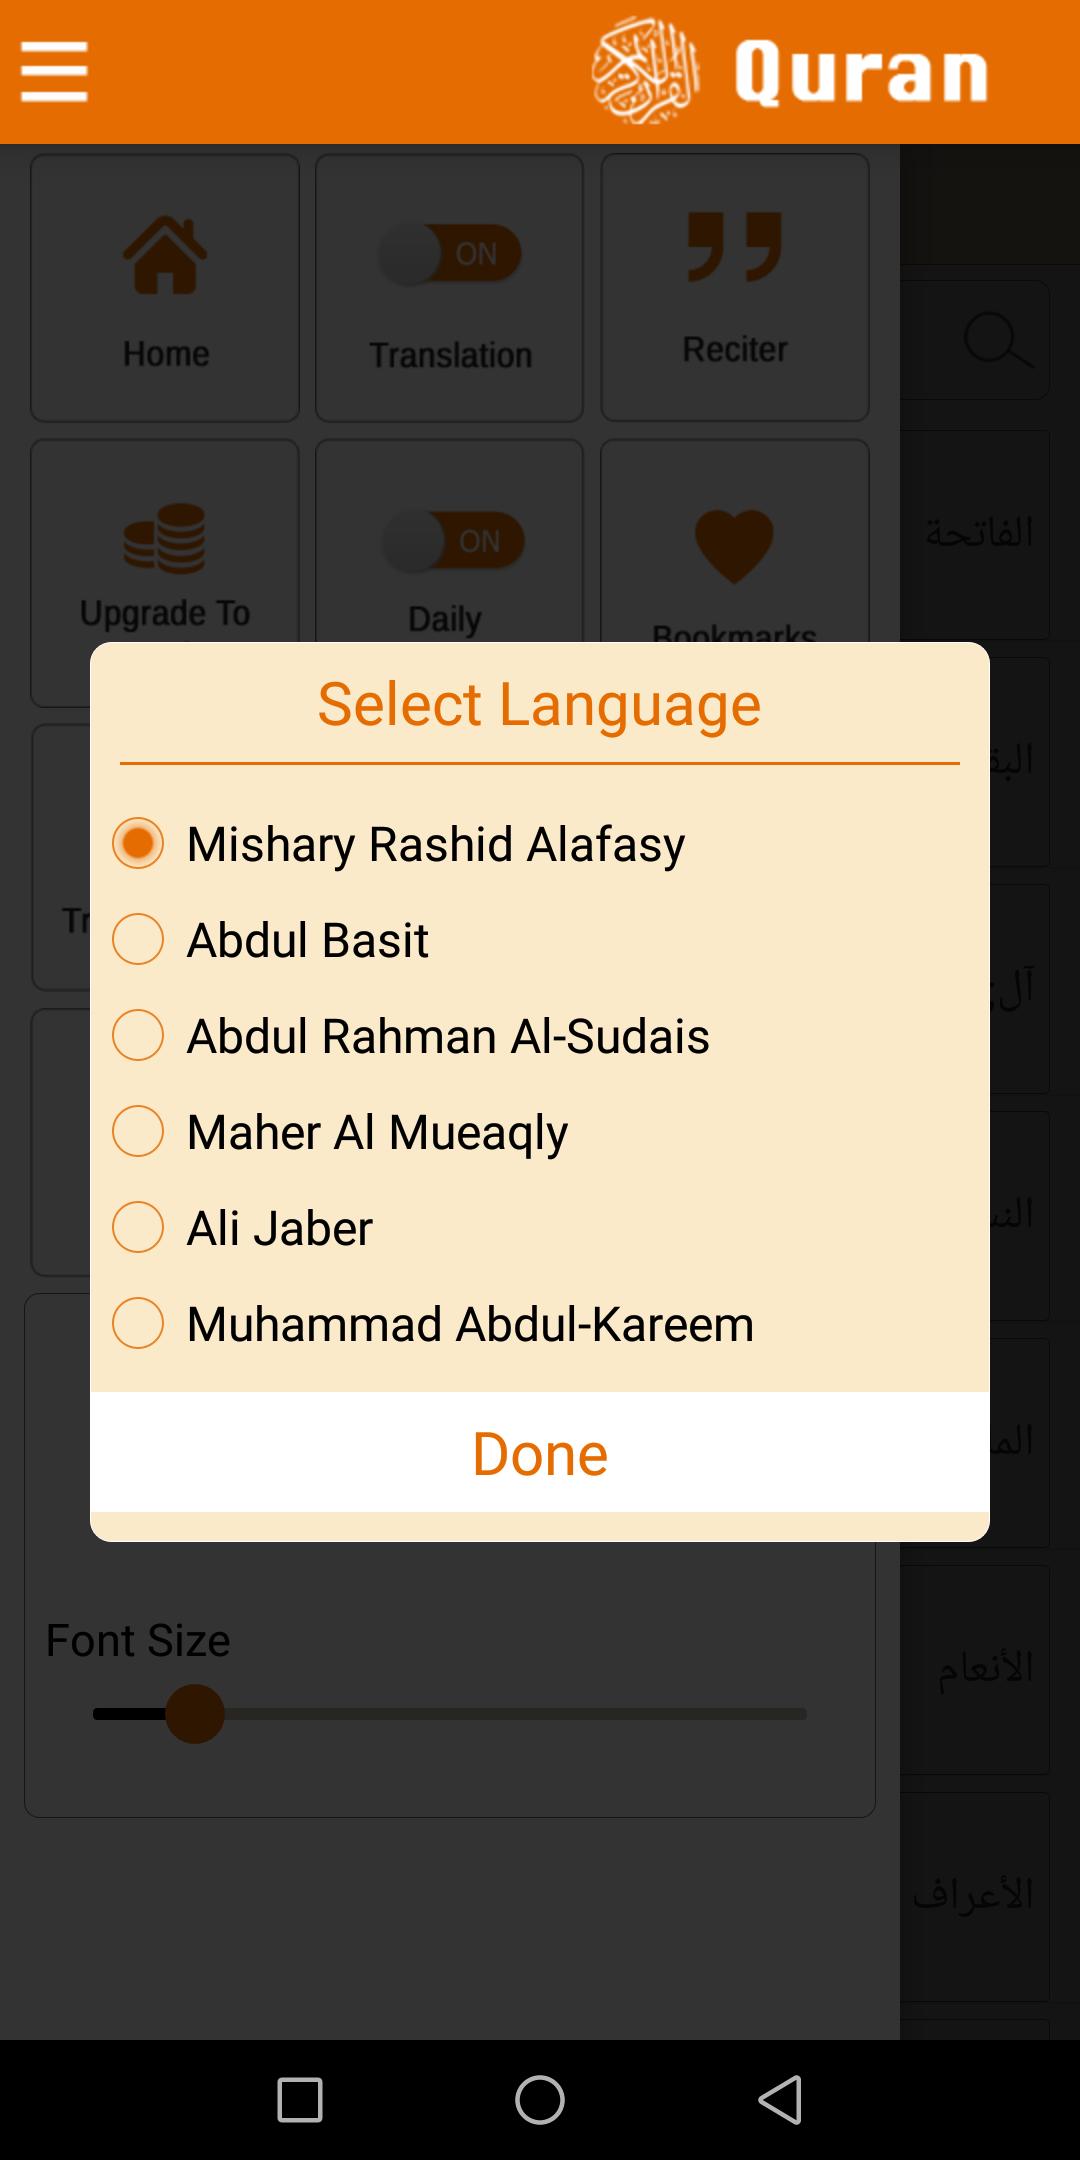Image resolution: width=1080 pixels, height=2160 pixels.
Task: Toggle the Translation ON switch
Action: coord(450,254)
